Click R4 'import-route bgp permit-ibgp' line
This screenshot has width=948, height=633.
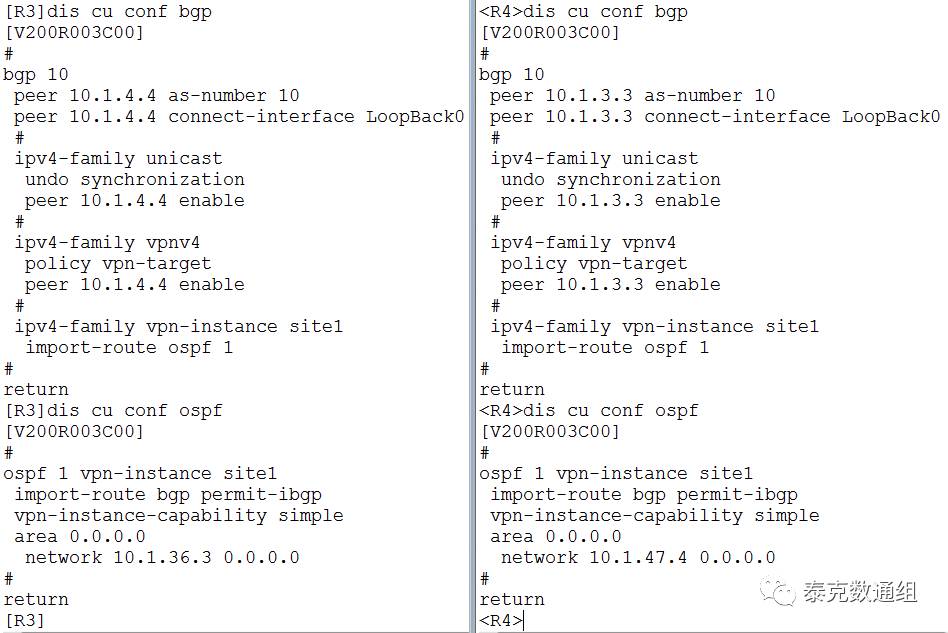pyautogui.click(x=644, y=495)
